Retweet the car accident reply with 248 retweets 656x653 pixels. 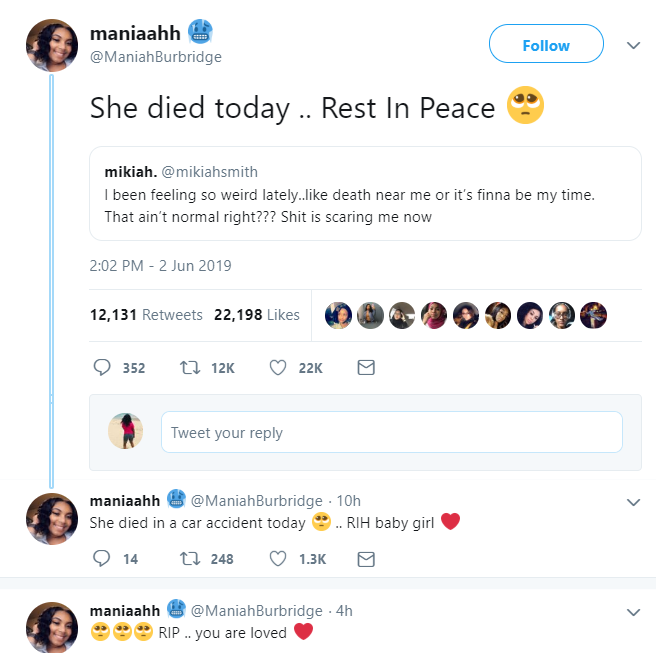(x=187, y=559)
